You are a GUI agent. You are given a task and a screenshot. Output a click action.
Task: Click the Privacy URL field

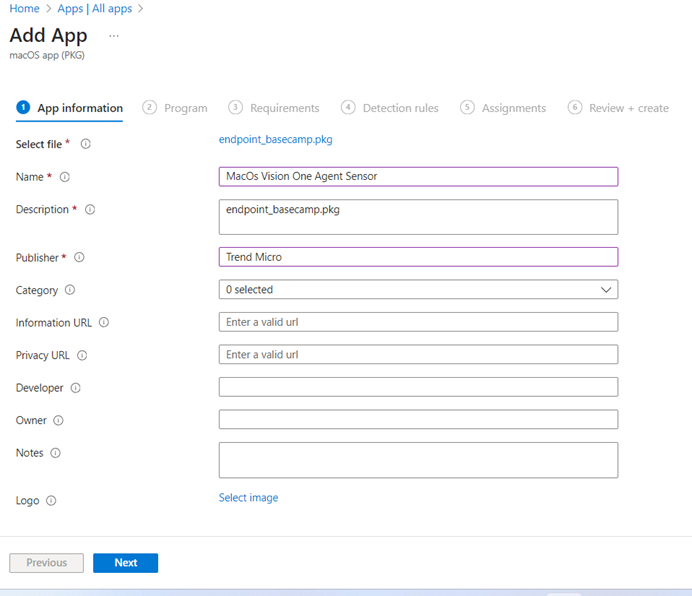[x=418, y=355]
